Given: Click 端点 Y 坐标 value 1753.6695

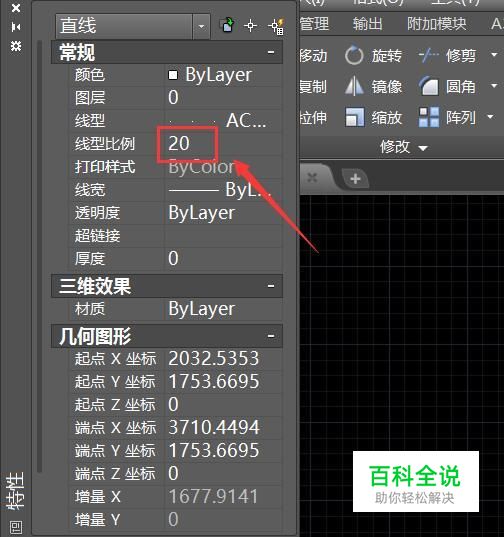Looking at the screenshot, I should point(223,450).
